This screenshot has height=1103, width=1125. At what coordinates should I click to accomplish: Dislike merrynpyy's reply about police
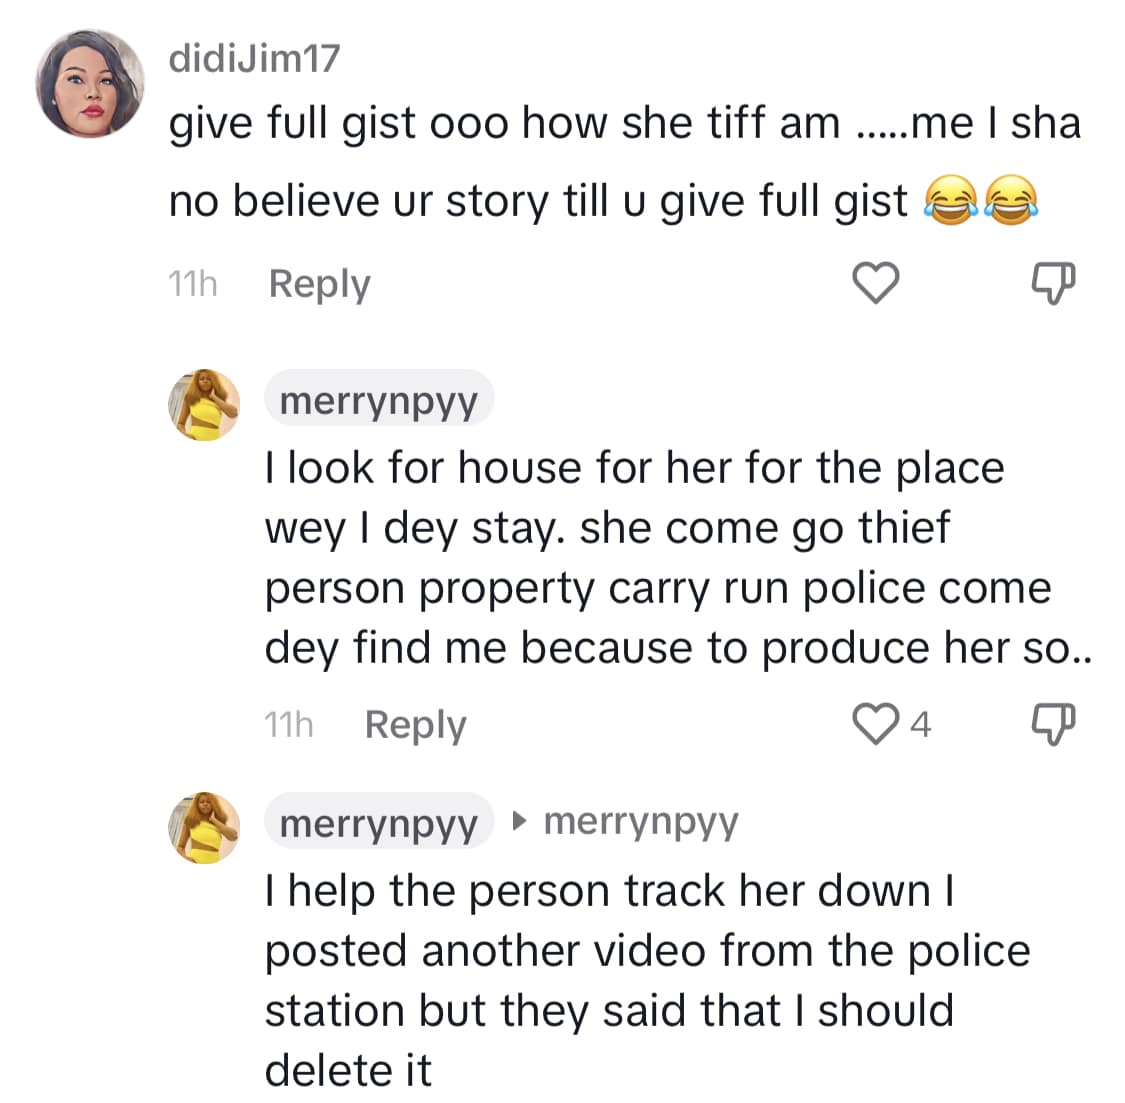pos(1053,723)
